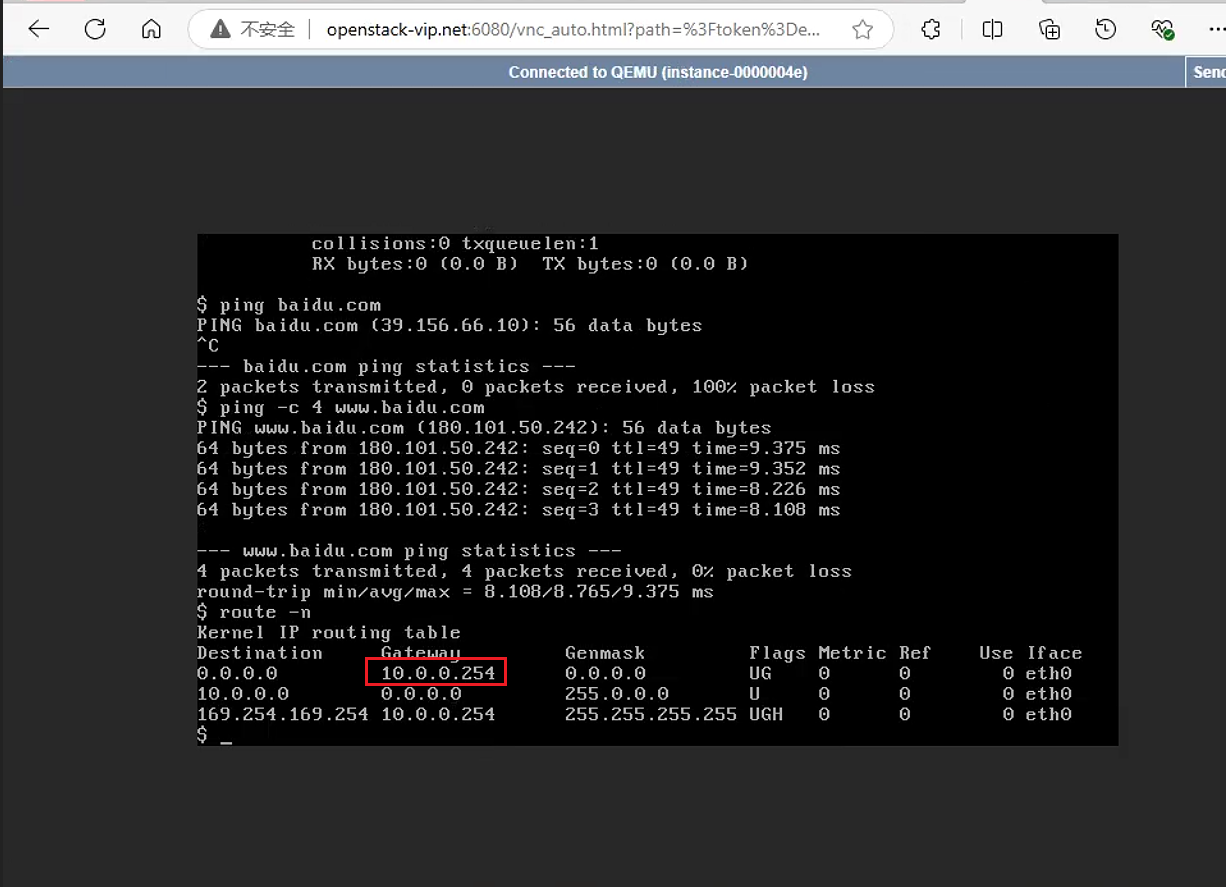Click the 'Connected to QEMU' status text
The width and height of the screenshot is (1226, 887).
pos(658,72)
